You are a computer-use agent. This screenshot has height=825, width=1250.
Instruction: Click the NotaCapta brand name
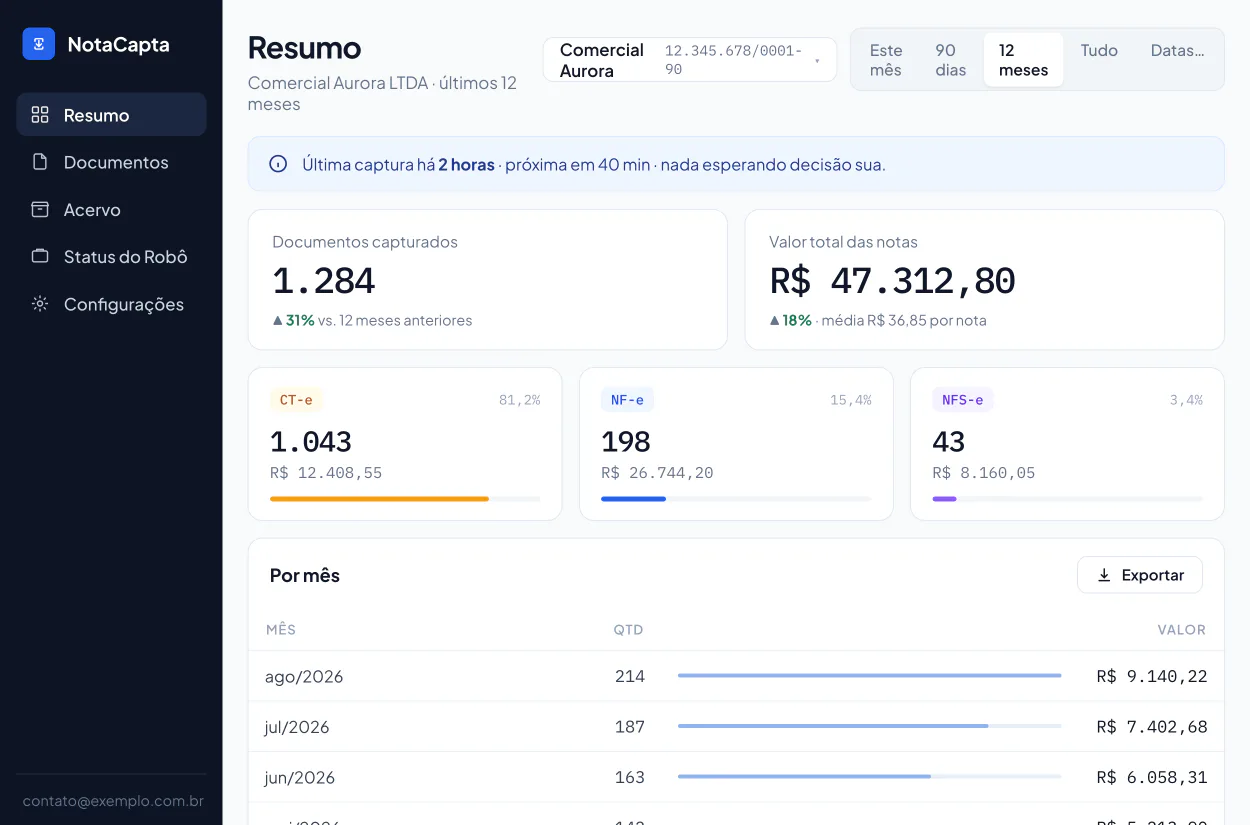(x=118, y=44)
